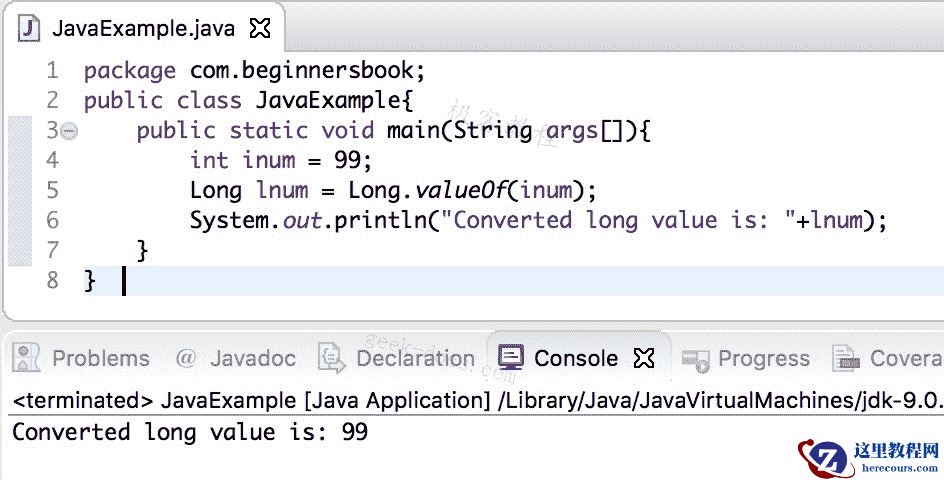
Task: Click the Declaration view icon
Action: [x=331, y=358]
